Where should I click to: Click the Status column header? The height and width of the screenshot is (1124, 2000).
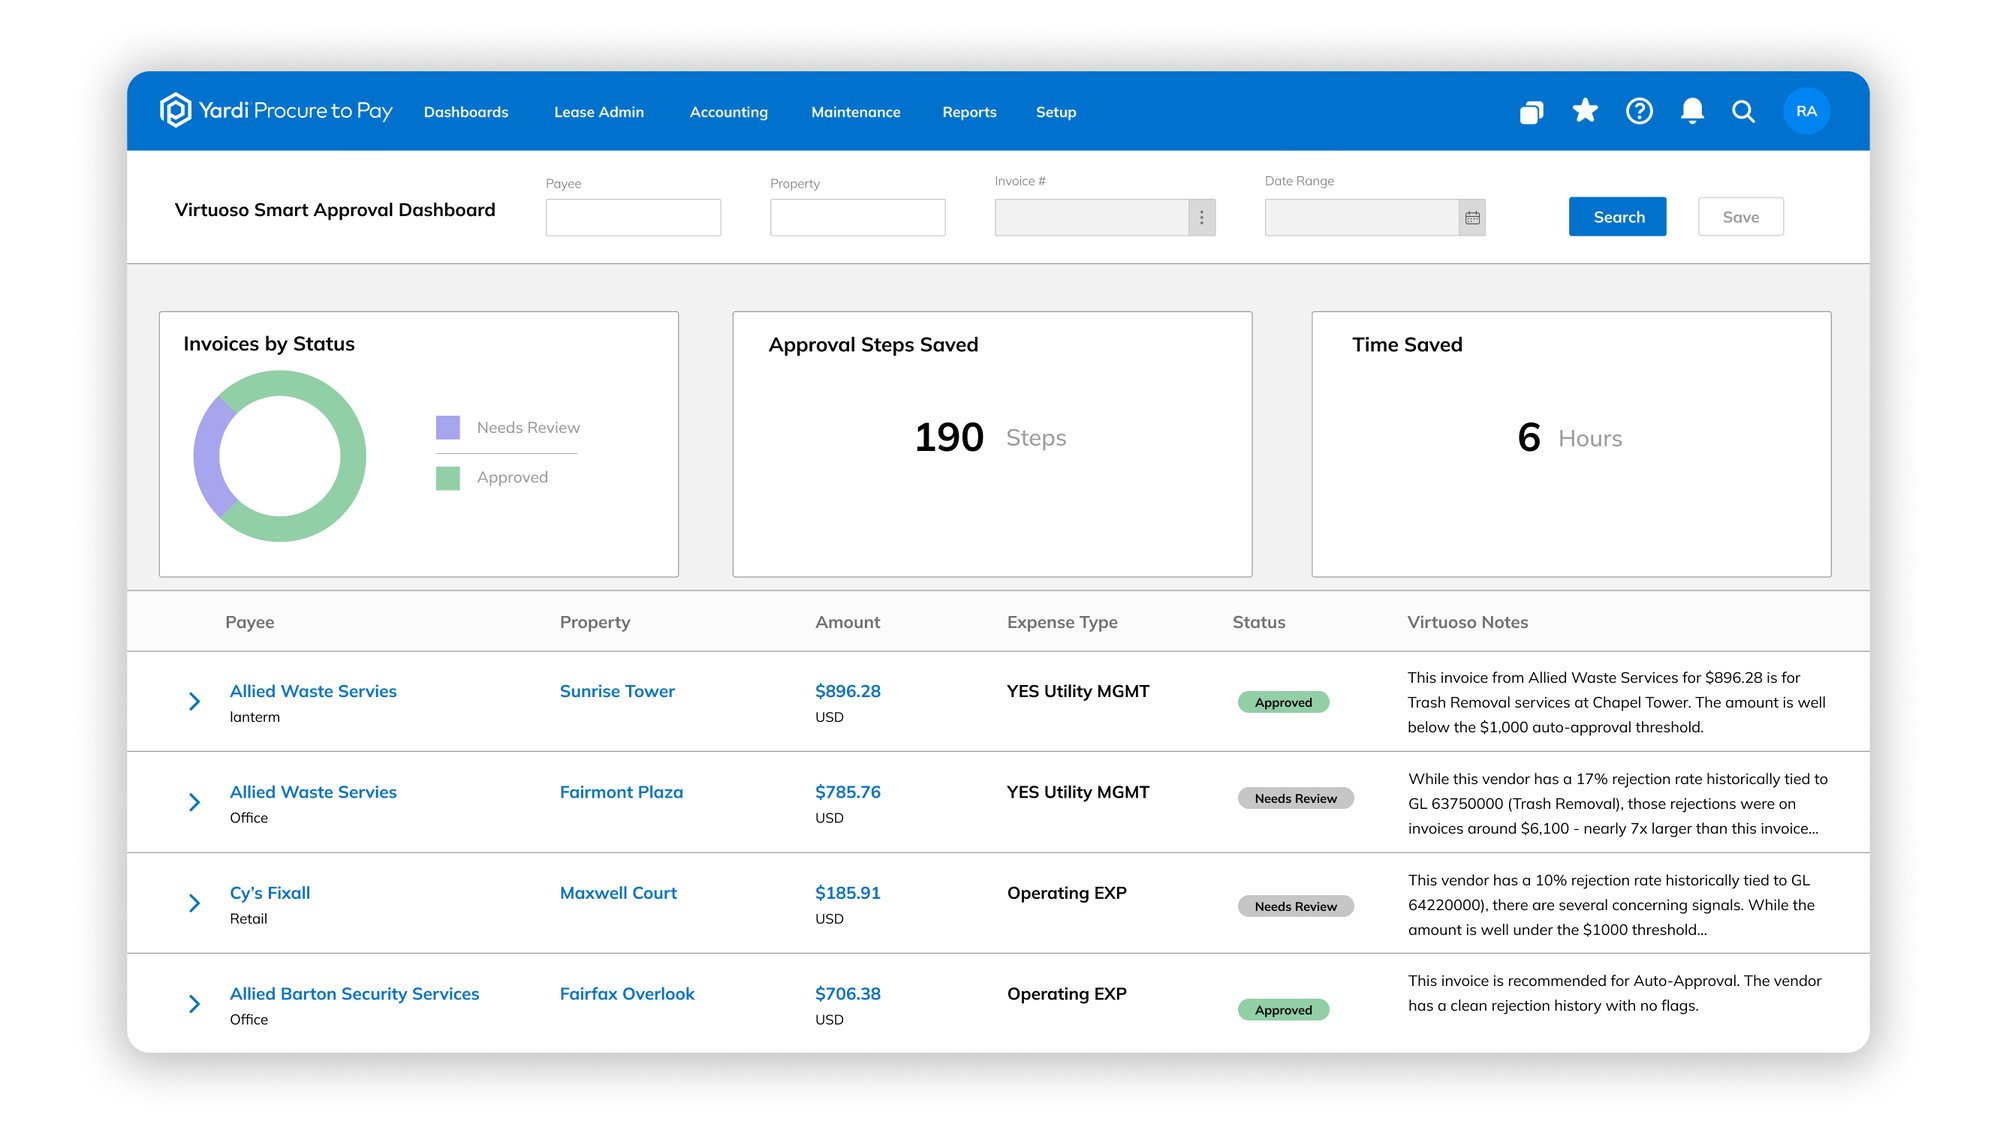[1259, 622]
